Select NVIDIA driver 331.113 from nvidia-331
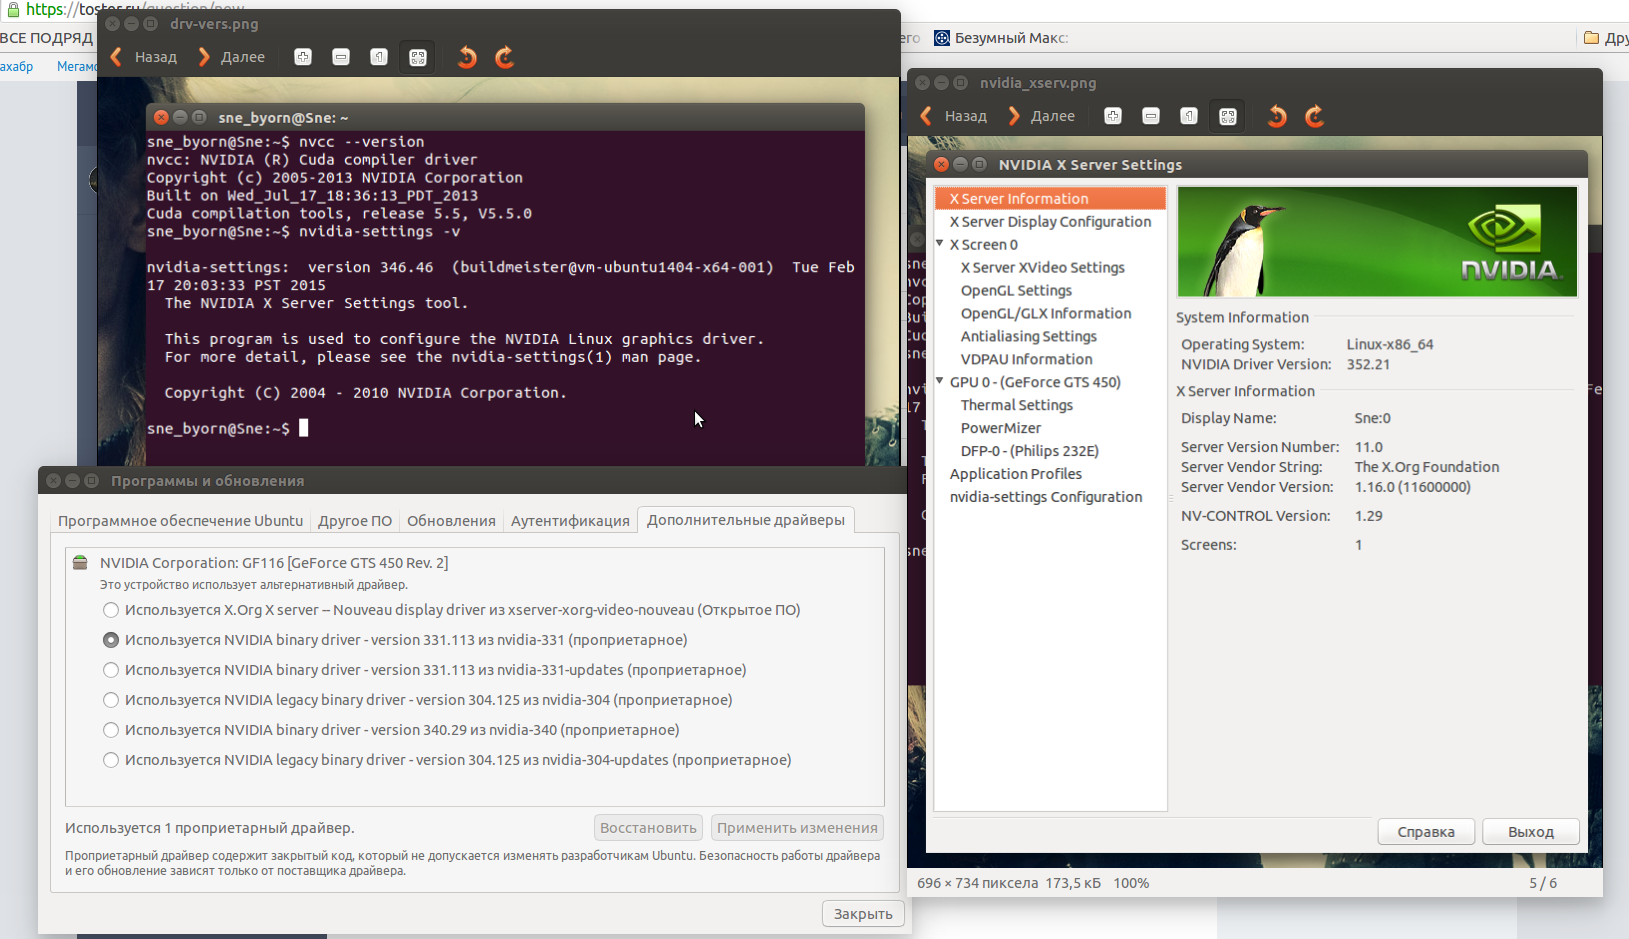This screenshot has height=939, width=1629. (x=111, y=640)
